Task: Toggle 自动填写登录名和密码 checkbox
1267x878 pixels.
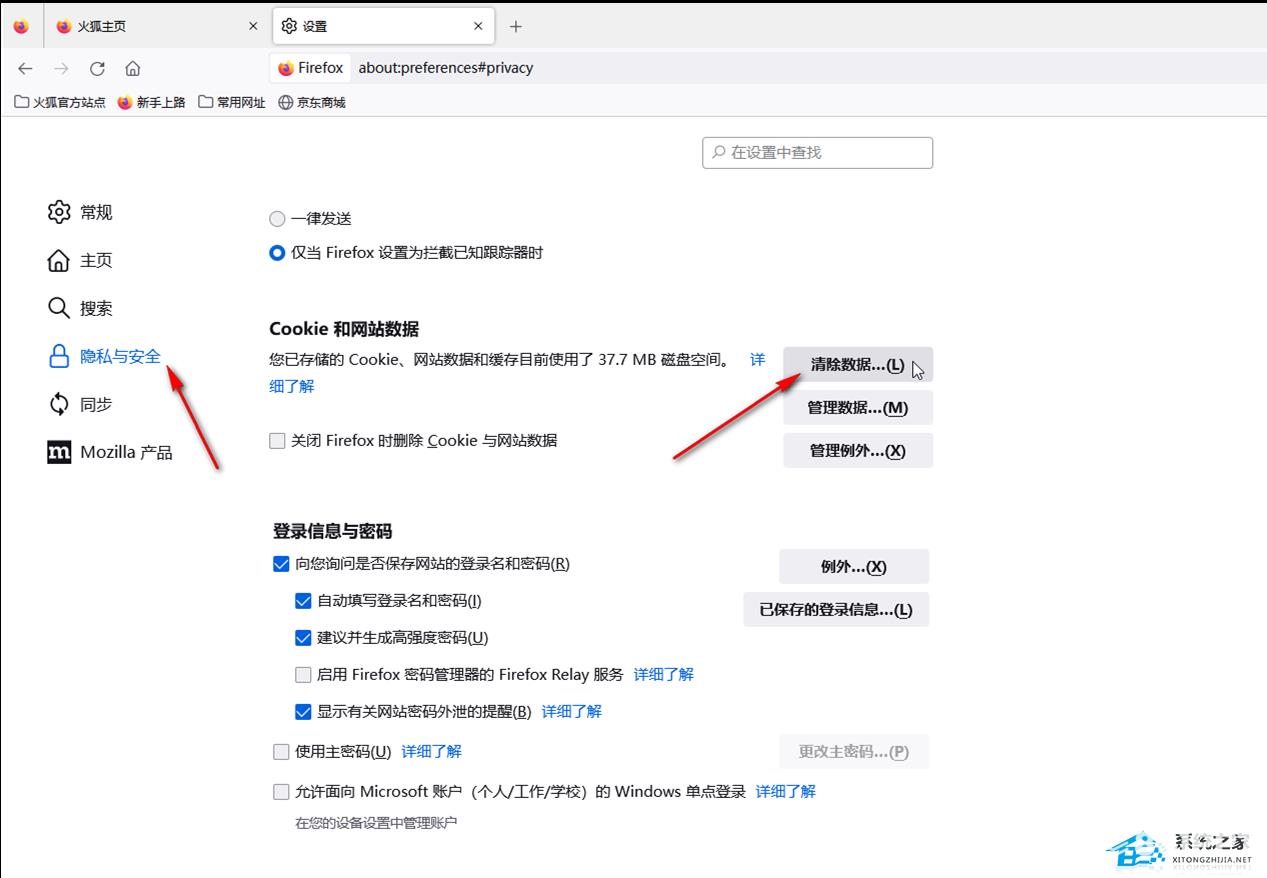Action: (x=303, y=601)
